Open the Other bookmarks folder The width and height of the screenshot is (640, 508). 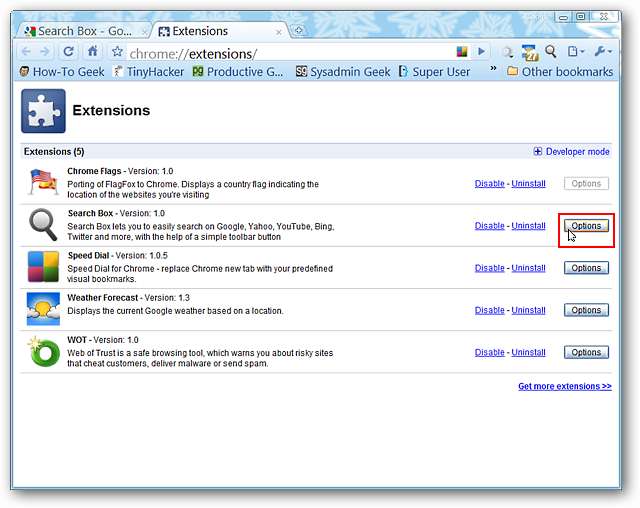point(559,72)
